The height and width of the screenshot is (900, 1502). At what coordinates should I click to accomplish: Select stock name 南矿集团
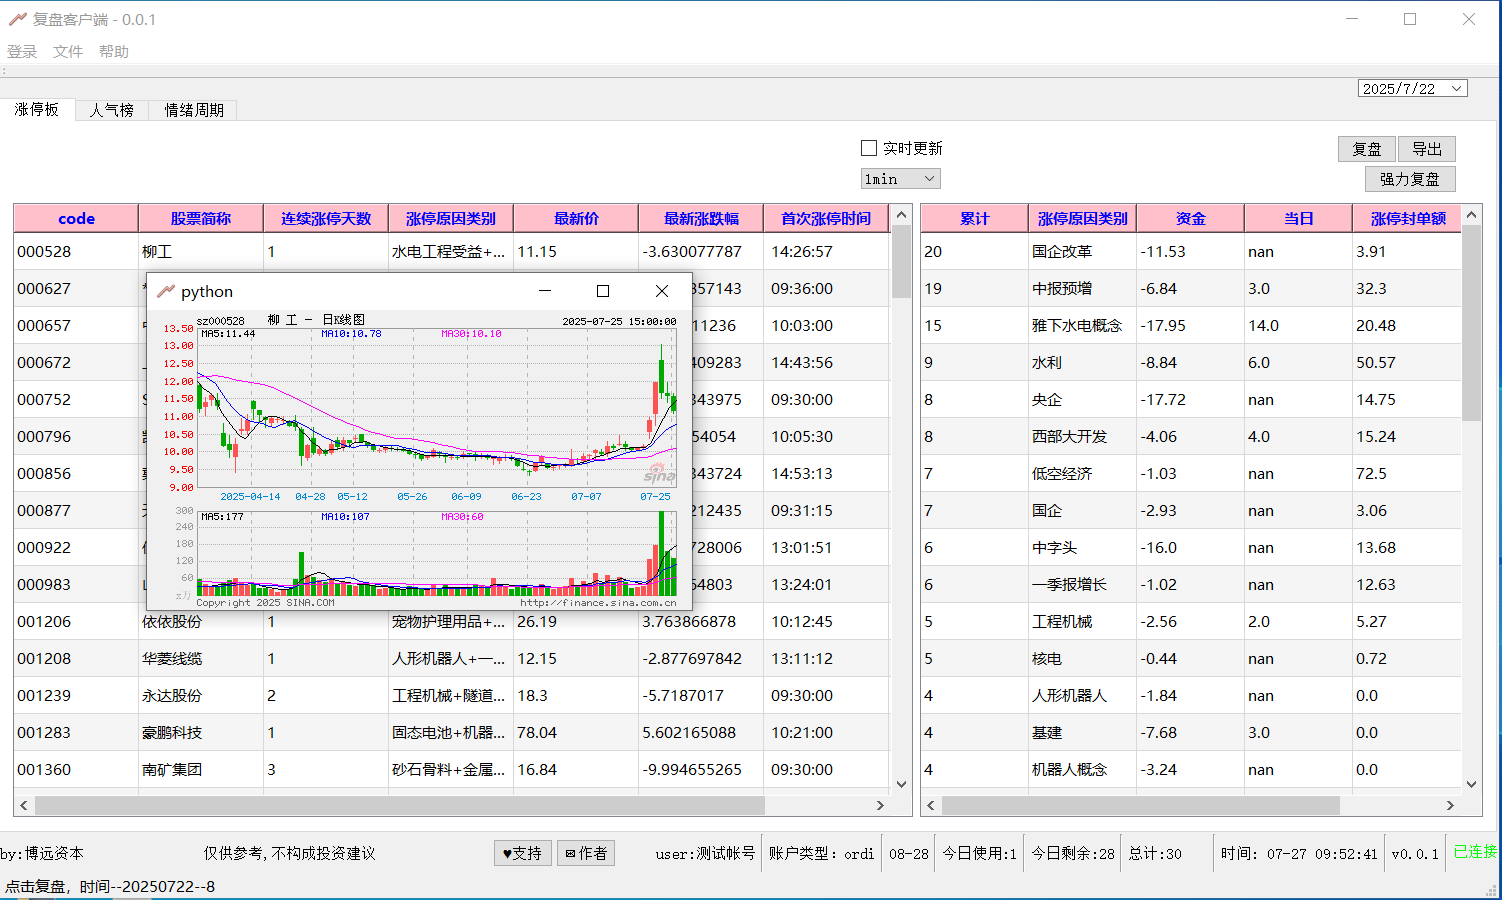pos(201,769)
